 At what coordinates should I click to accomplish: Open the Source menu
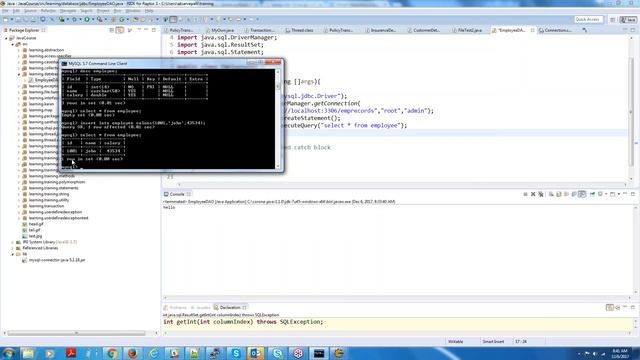coord(30,11)
